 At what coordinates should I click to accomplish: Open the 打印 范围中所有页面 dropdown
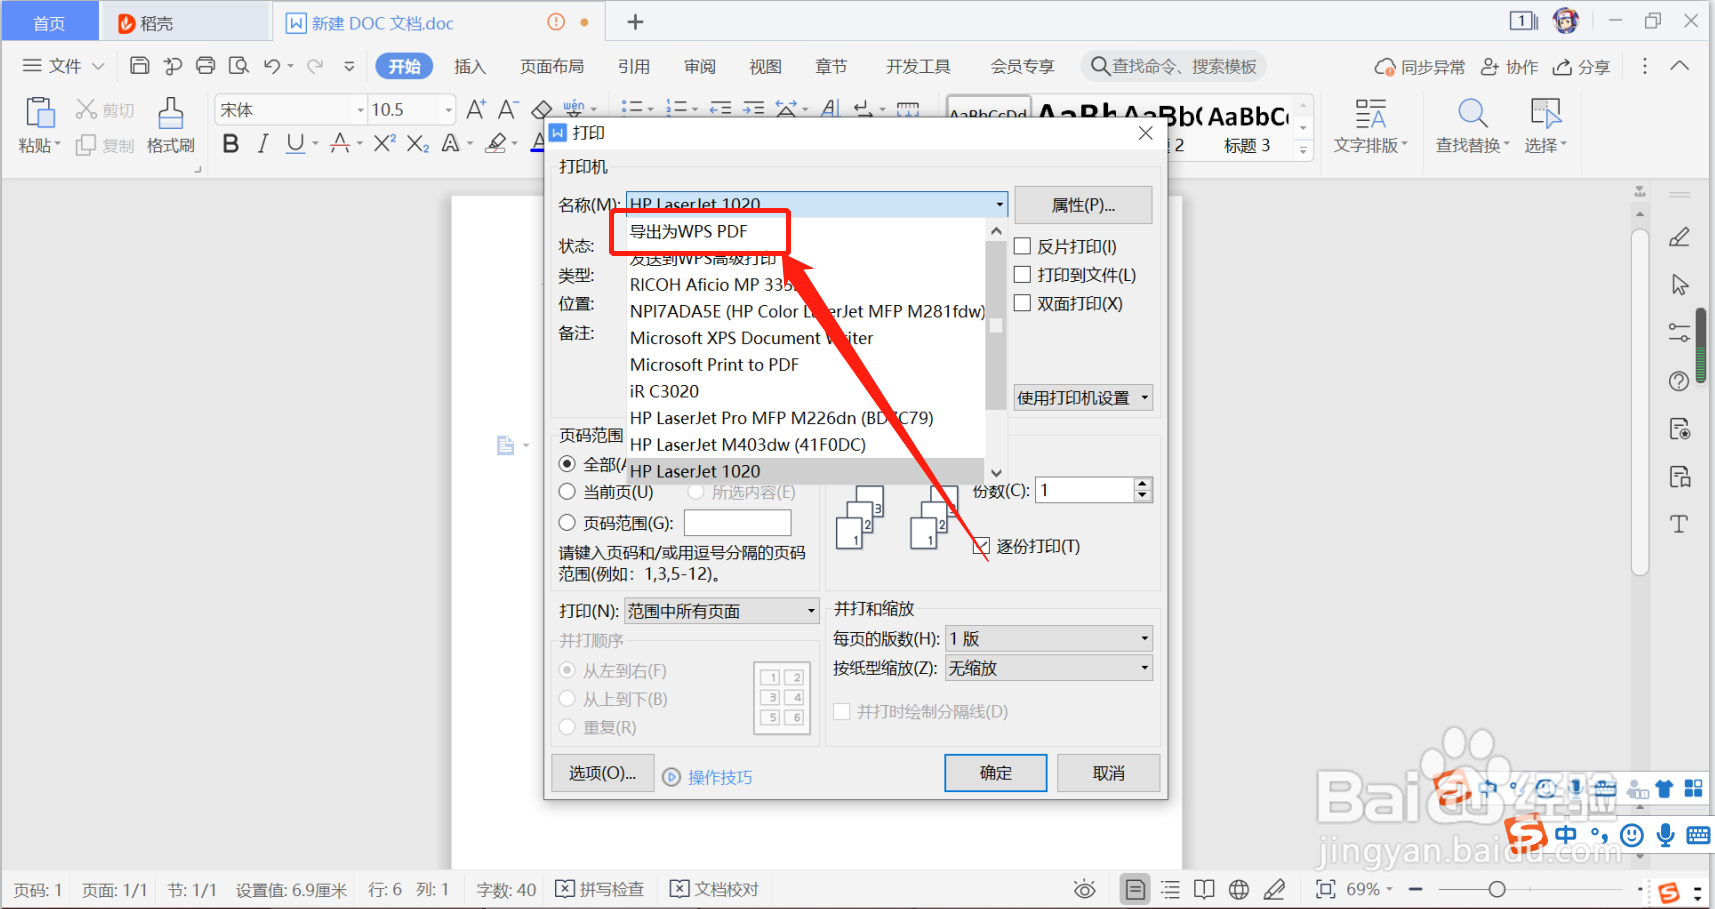click(x=722, y=611)
